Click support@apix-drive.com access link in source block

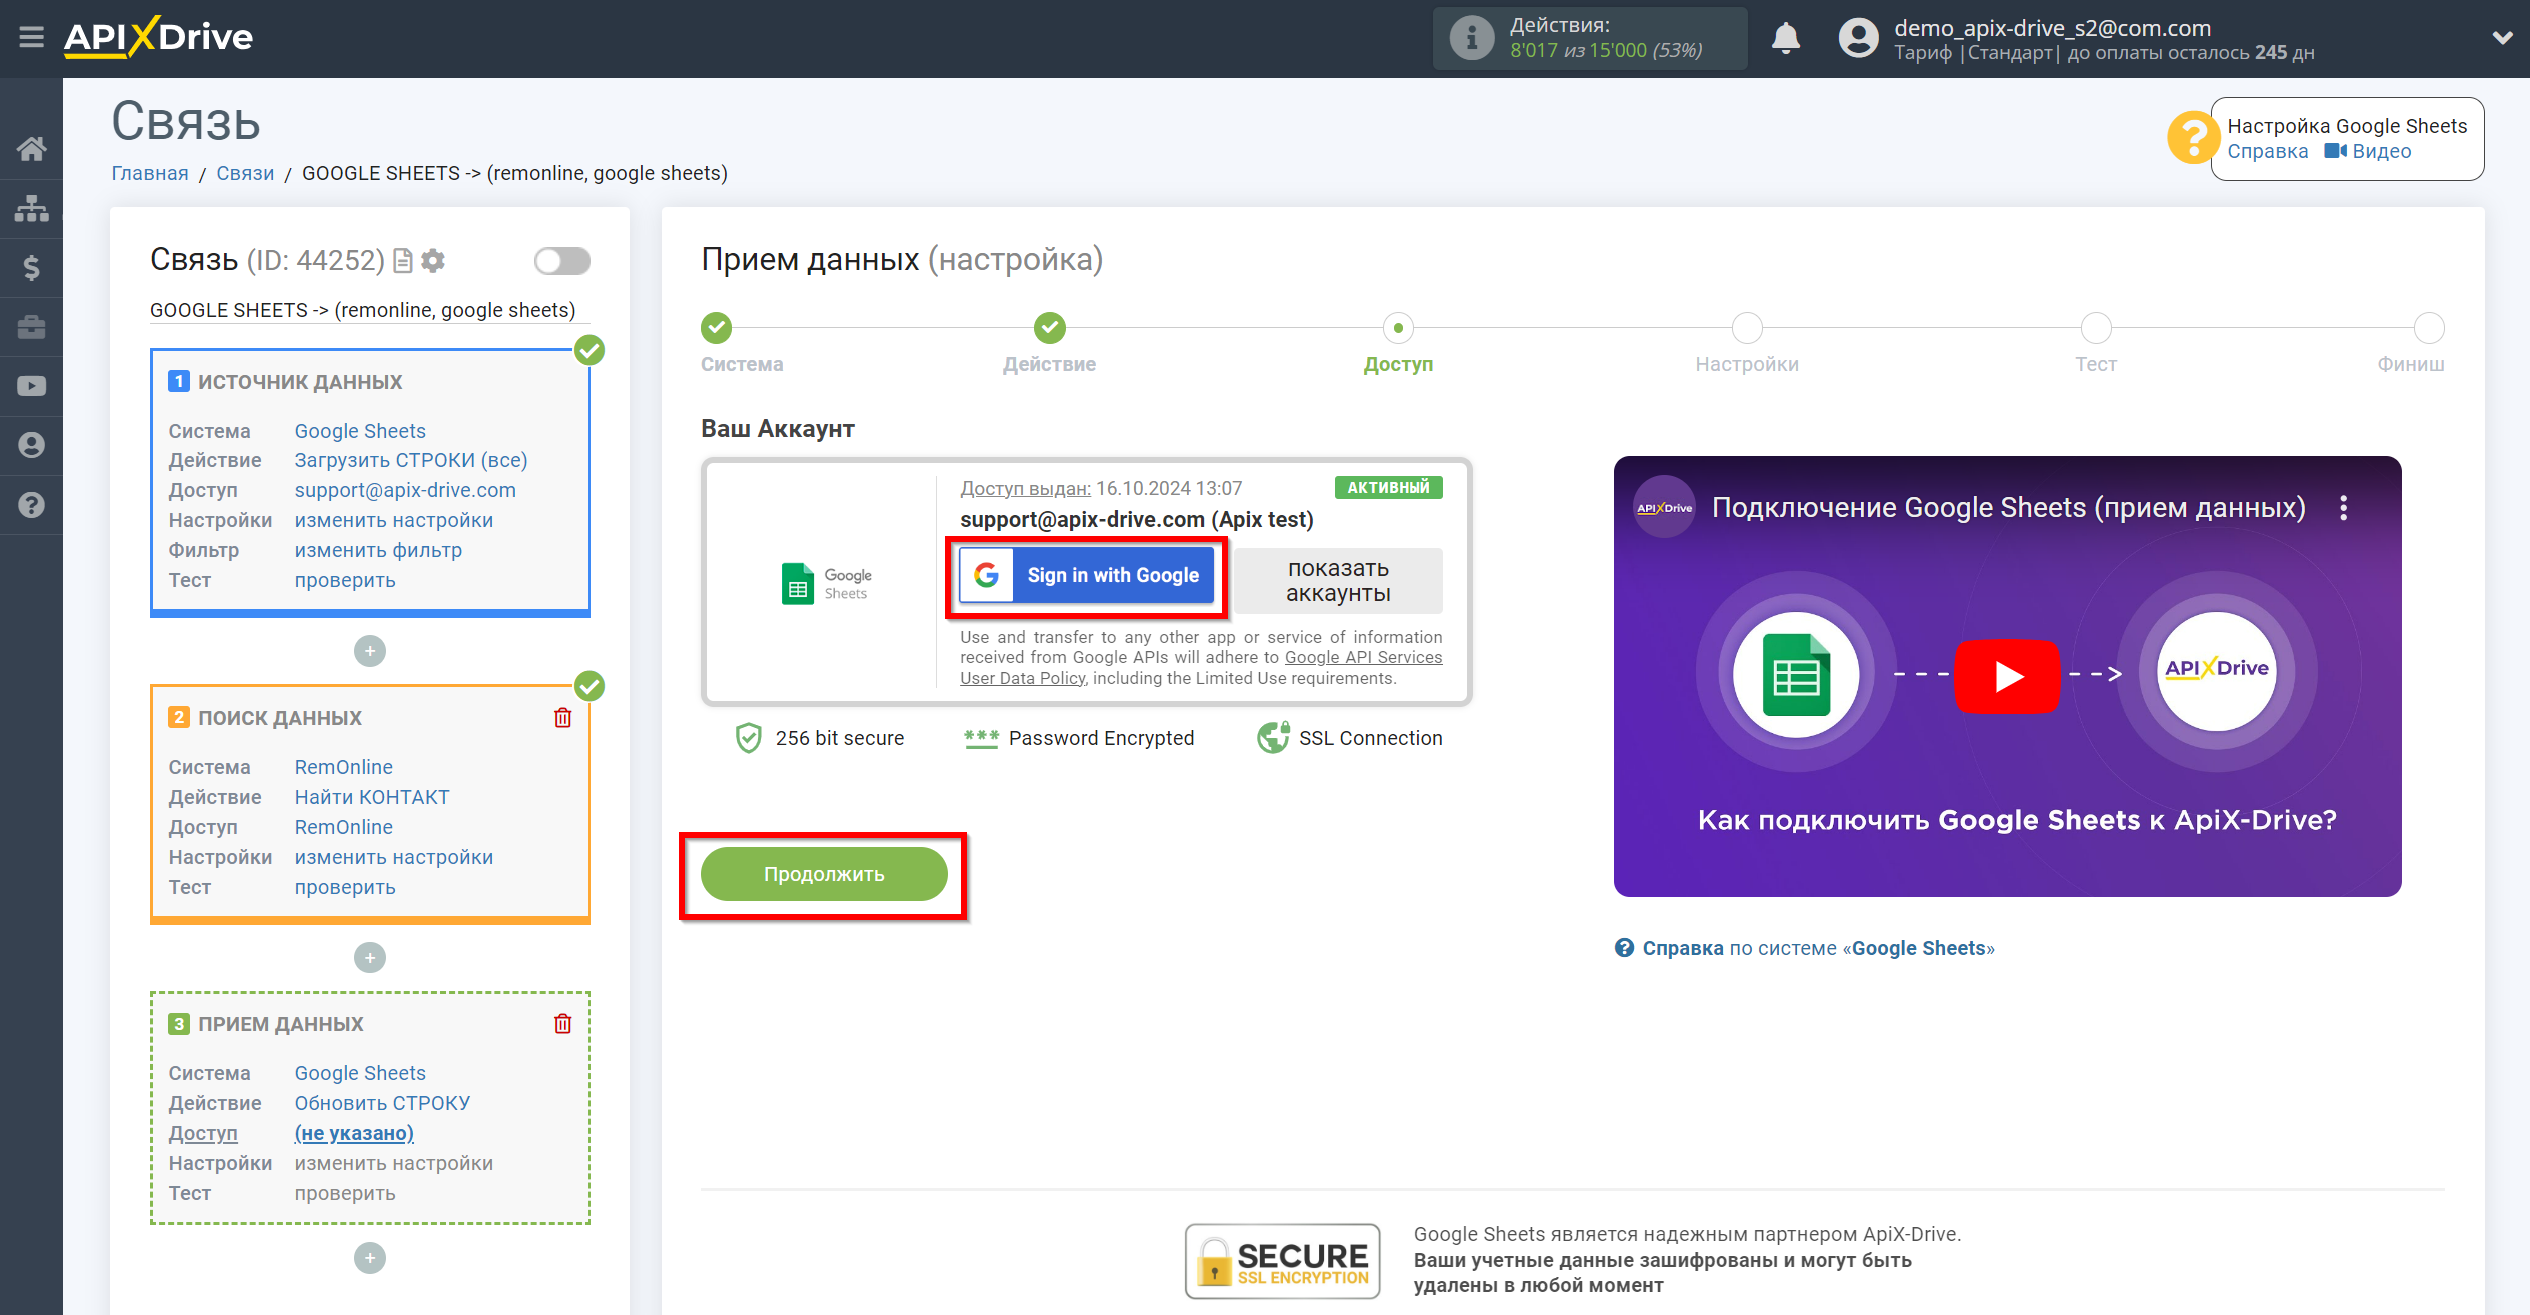[405, 490]
